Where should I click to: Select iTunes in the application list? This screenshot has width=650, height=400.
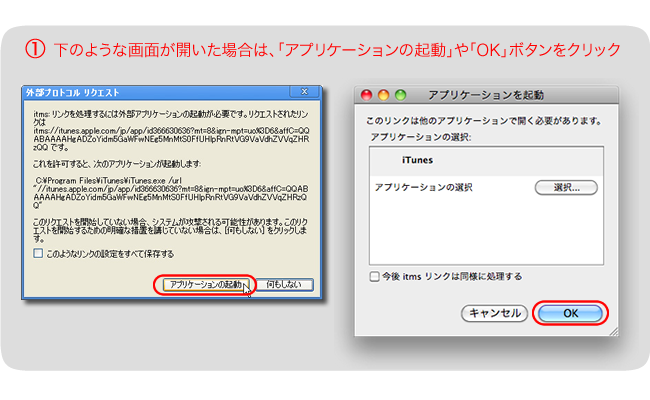(418, 159)
